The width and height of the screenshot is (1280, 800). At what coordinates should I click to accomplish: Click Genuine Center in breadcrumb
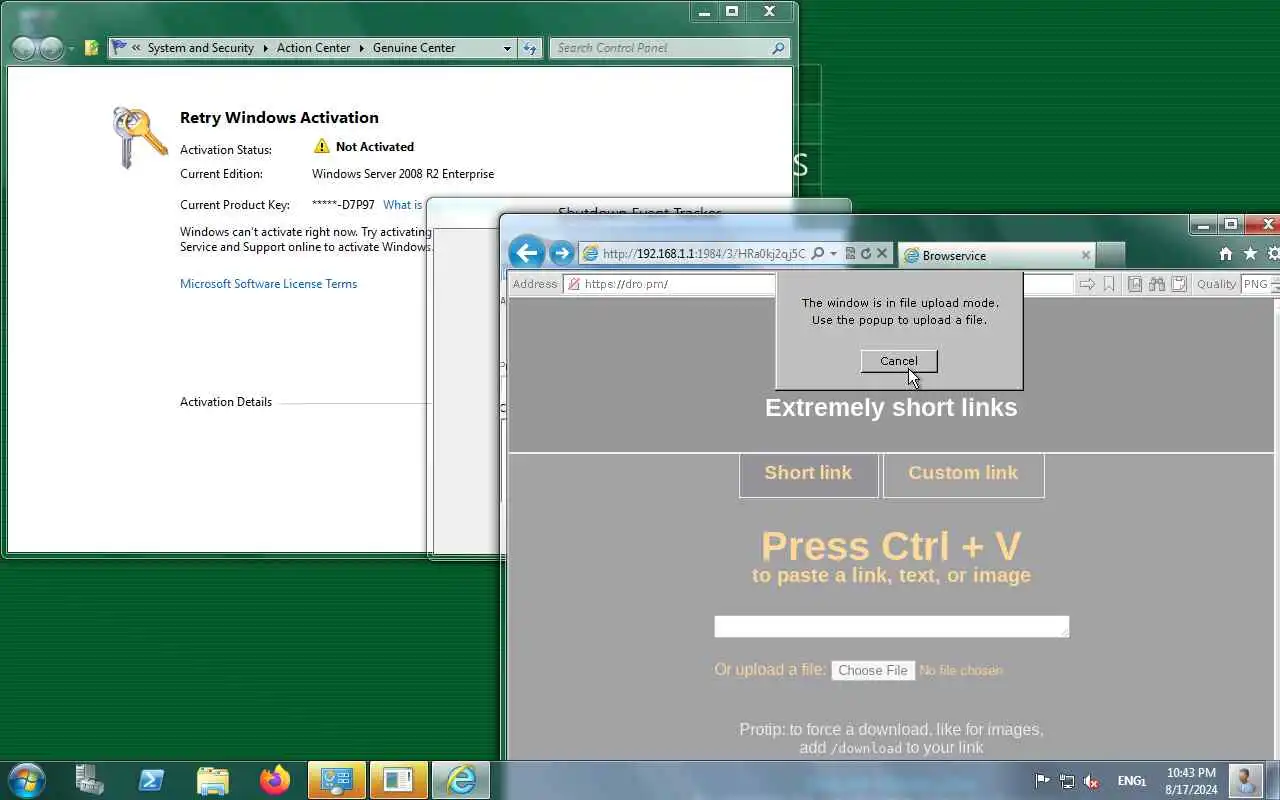tap(414, 48)
